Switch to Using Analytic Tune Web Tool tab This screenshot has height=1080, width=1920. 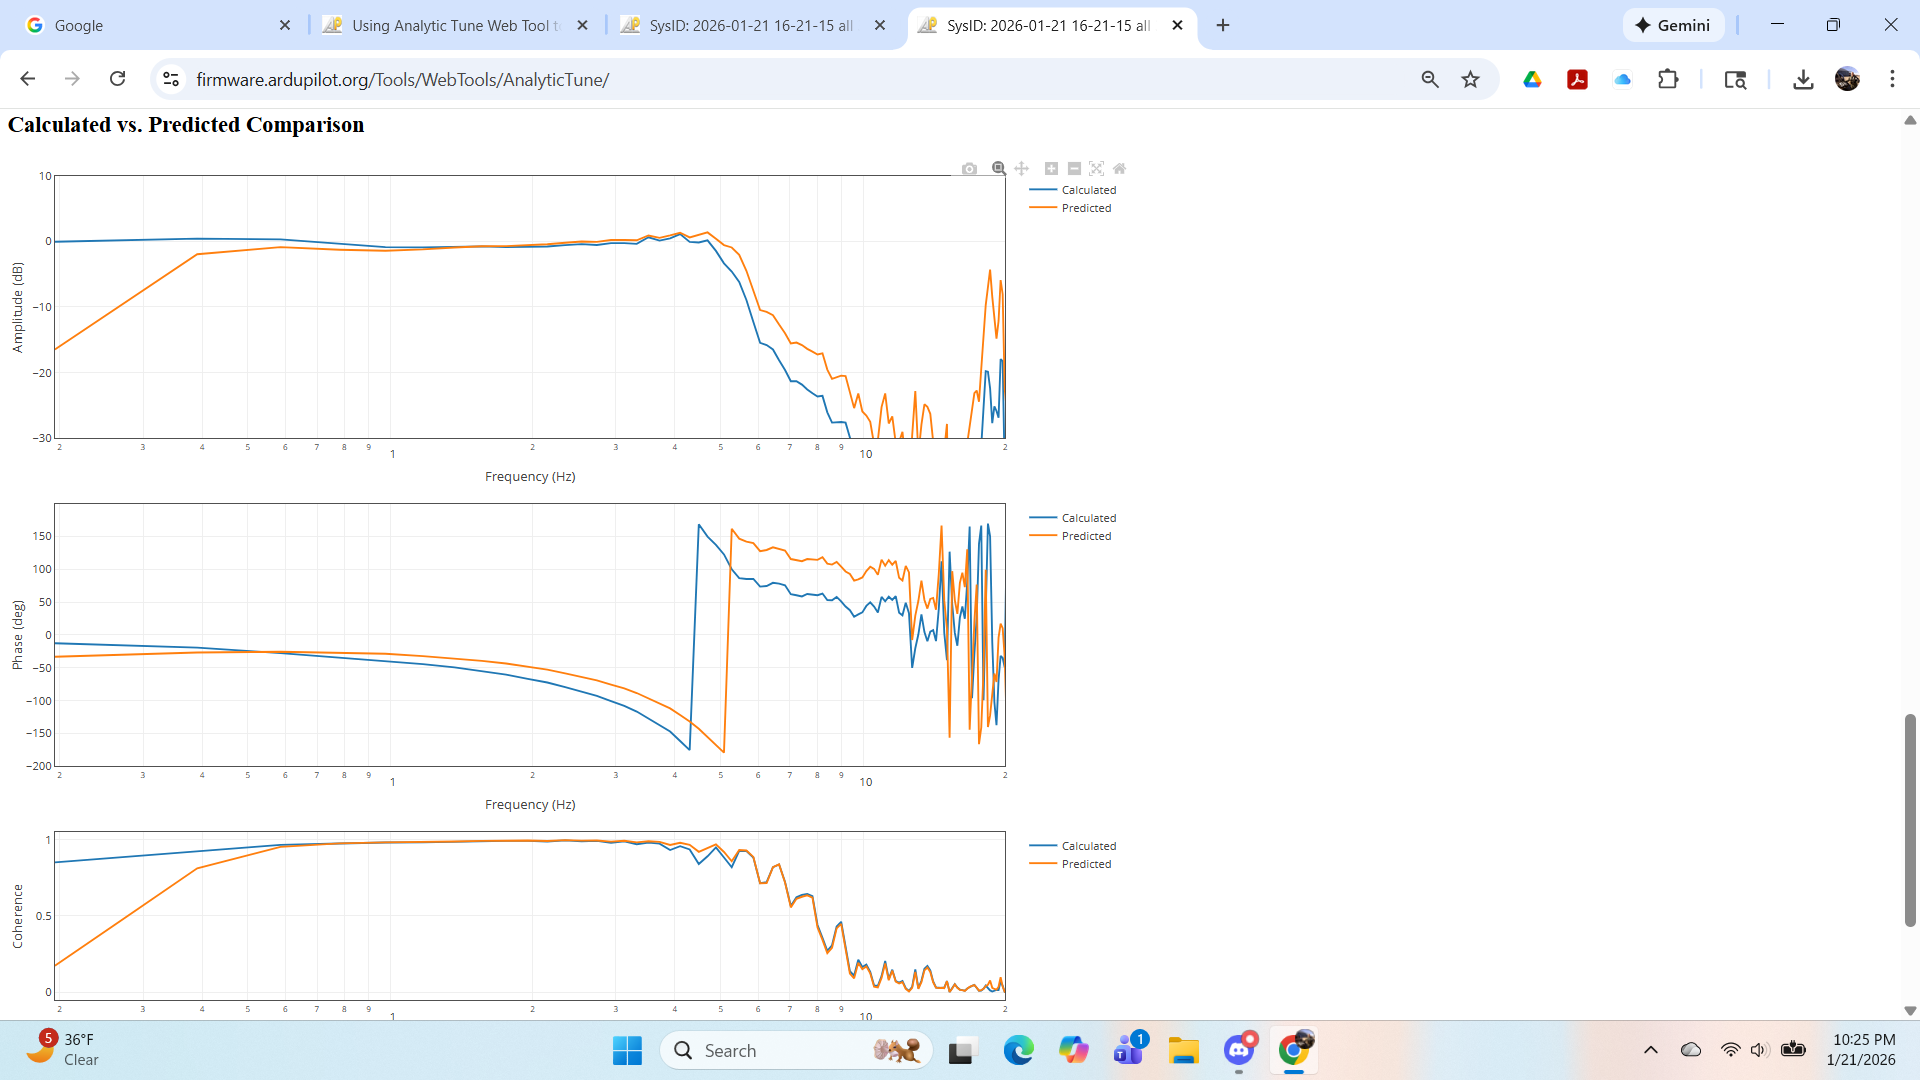(455, 25)
